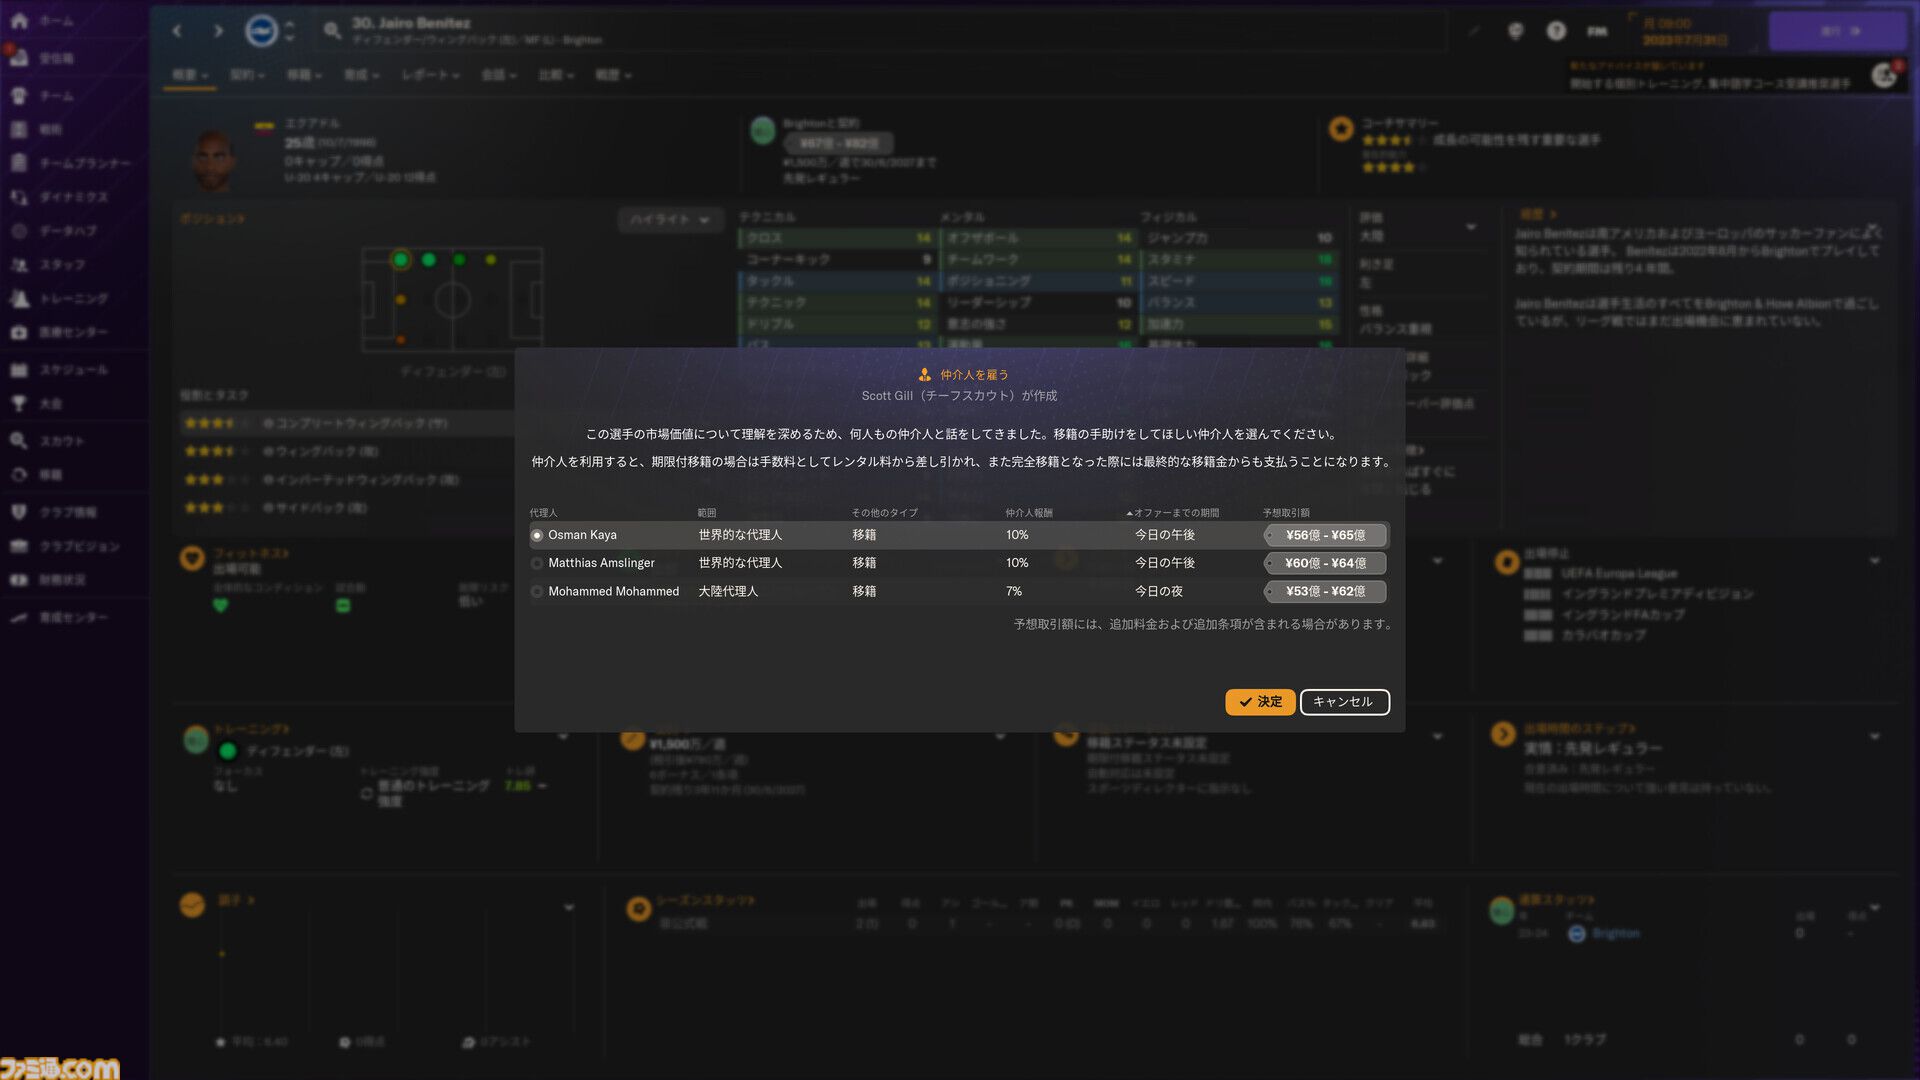Open the Finances (財務状況) sidebar icon

point(19,580)
